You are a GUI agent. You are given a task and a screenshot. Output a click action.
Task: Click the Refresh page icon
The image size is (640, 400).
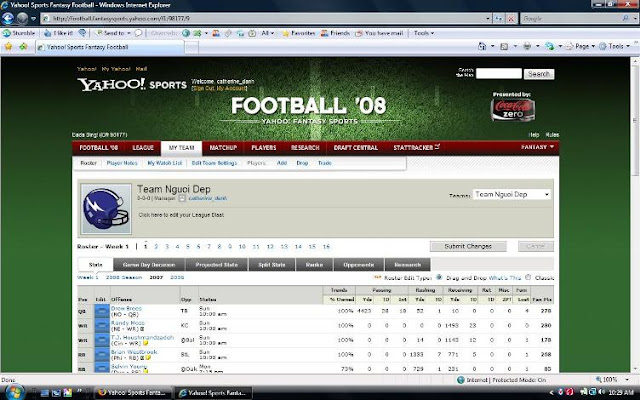pyautogui.click(x=499, y=18)
